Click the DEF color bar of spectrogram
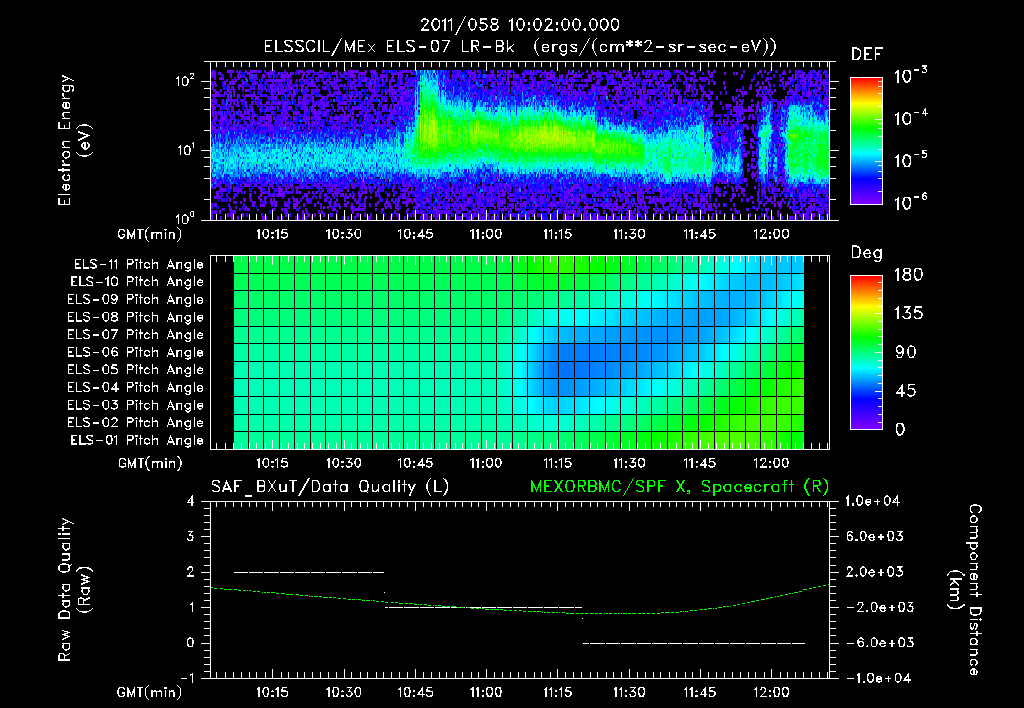The width and height of the screenshot is (1024, 708). coord(866,140)
